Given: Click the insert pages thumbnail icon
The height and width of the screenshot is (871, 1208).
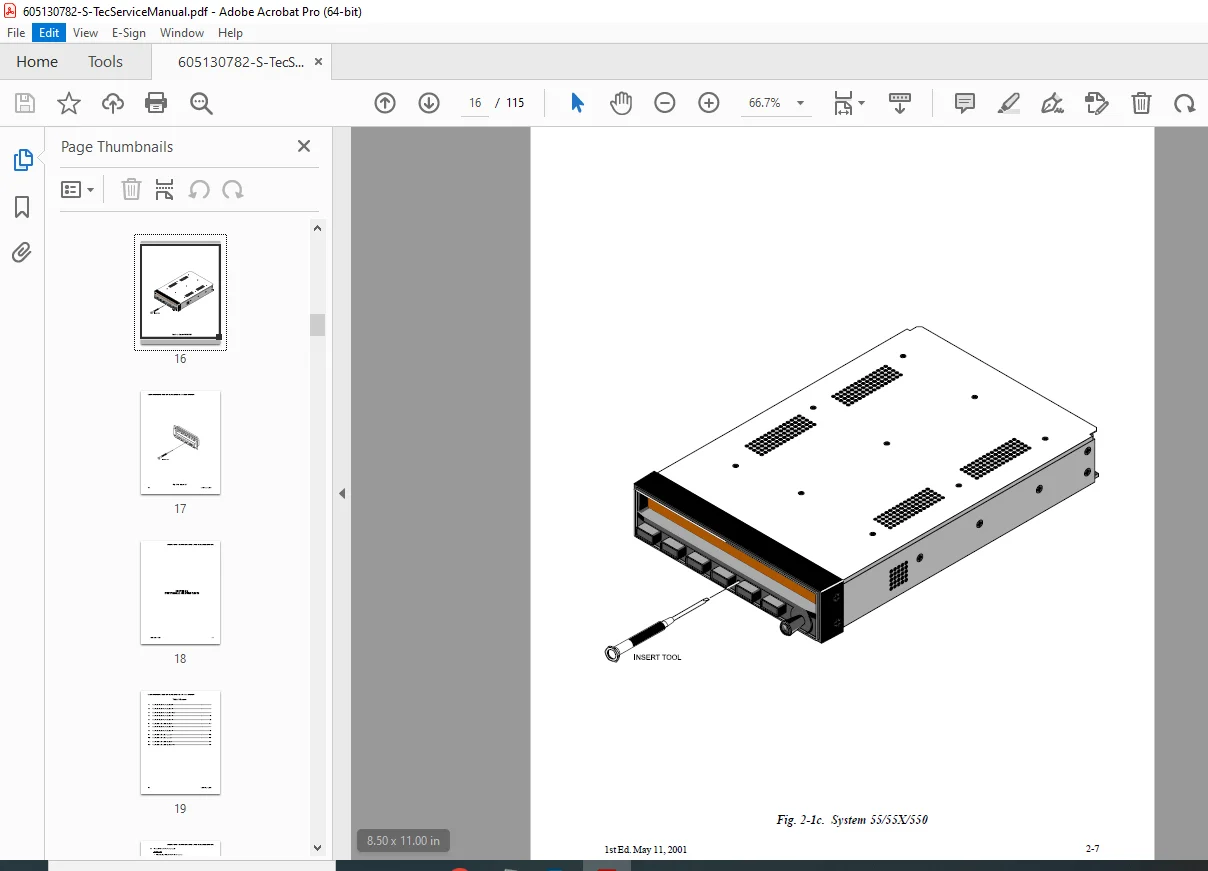Looking at the screenshot, I should (x=165, y=189).
